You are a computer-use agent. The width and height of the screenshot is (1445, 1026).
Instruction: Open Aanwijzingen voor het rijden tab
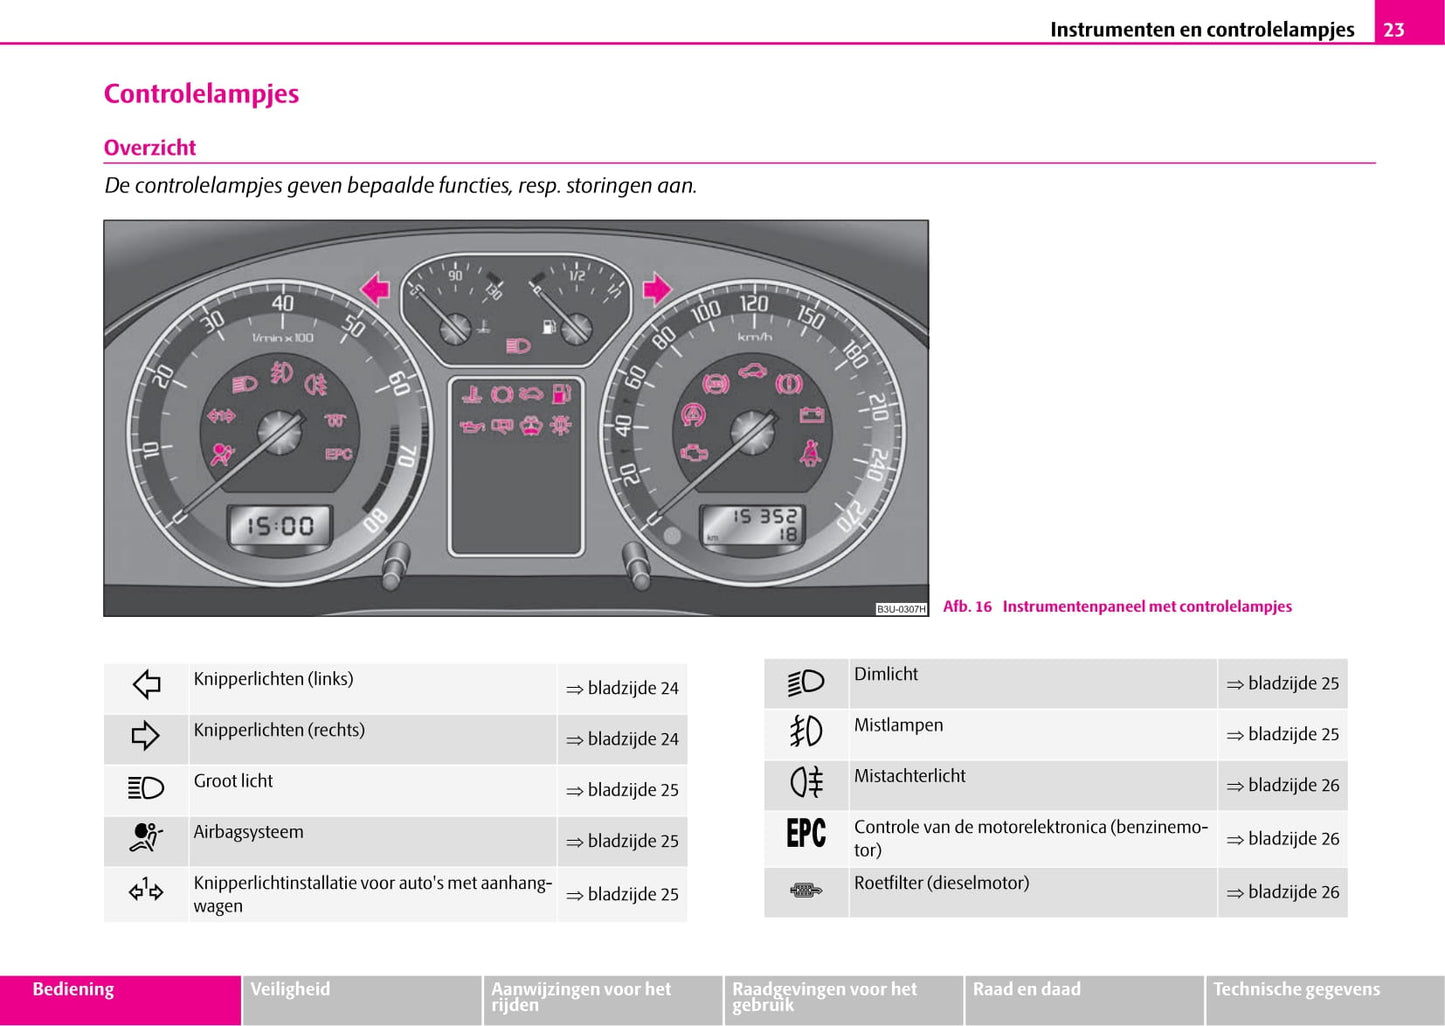click(x=602, y=999)
